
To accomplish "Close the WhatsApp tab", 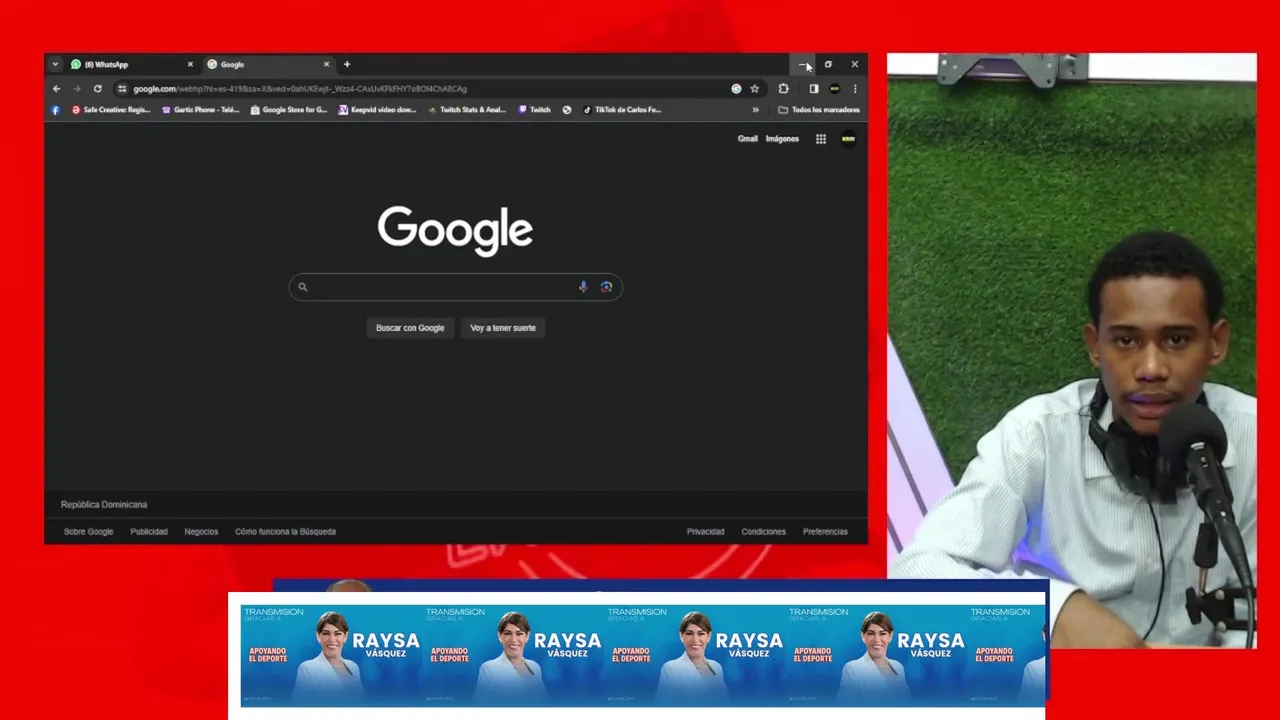I will pyautogui.click(x=190, y=64).
